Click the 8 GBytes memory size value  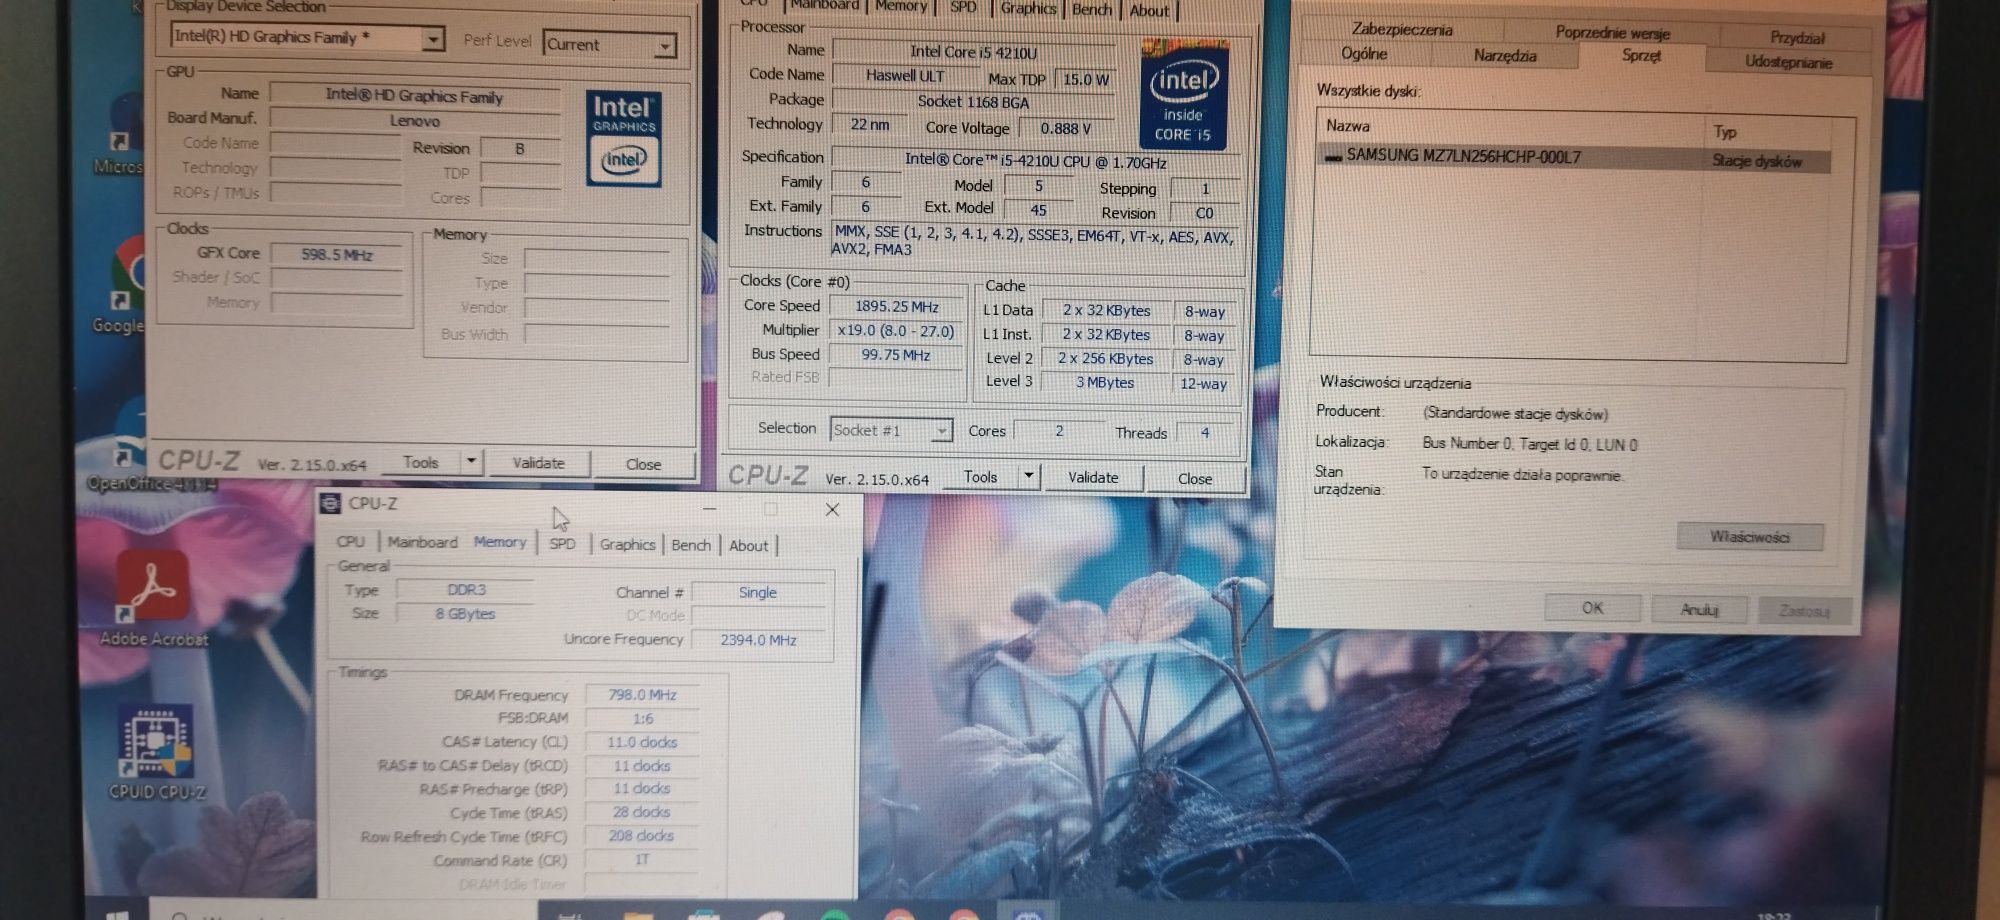coord(465,614)
